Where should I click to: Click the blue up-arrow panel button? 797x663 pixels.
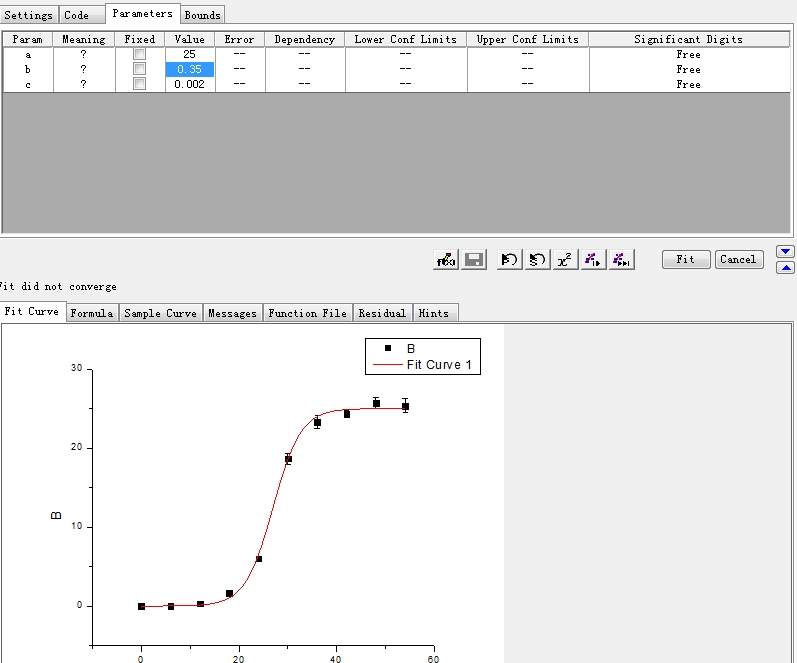coord(785,267)
